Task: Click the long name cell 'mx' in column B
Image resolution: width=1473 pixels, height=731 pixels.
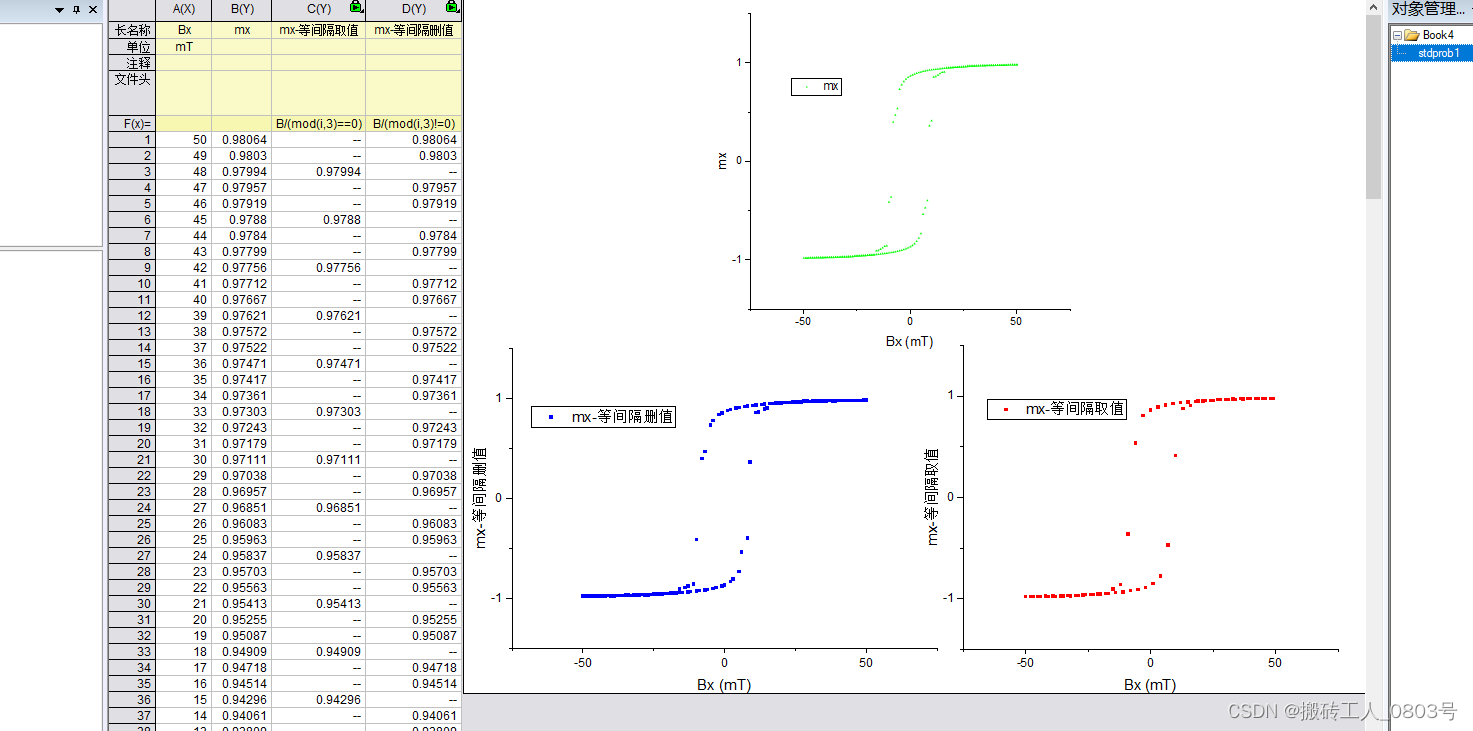Action: (241, 30)
